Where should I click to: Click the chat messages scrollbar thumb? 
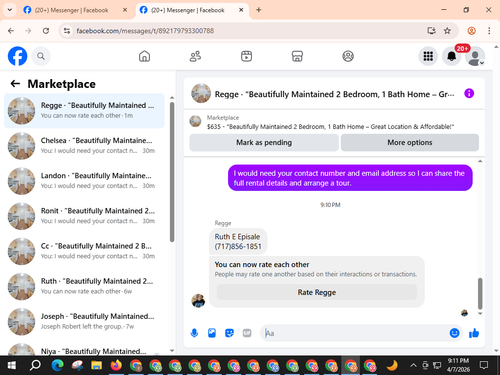(480, 293)
